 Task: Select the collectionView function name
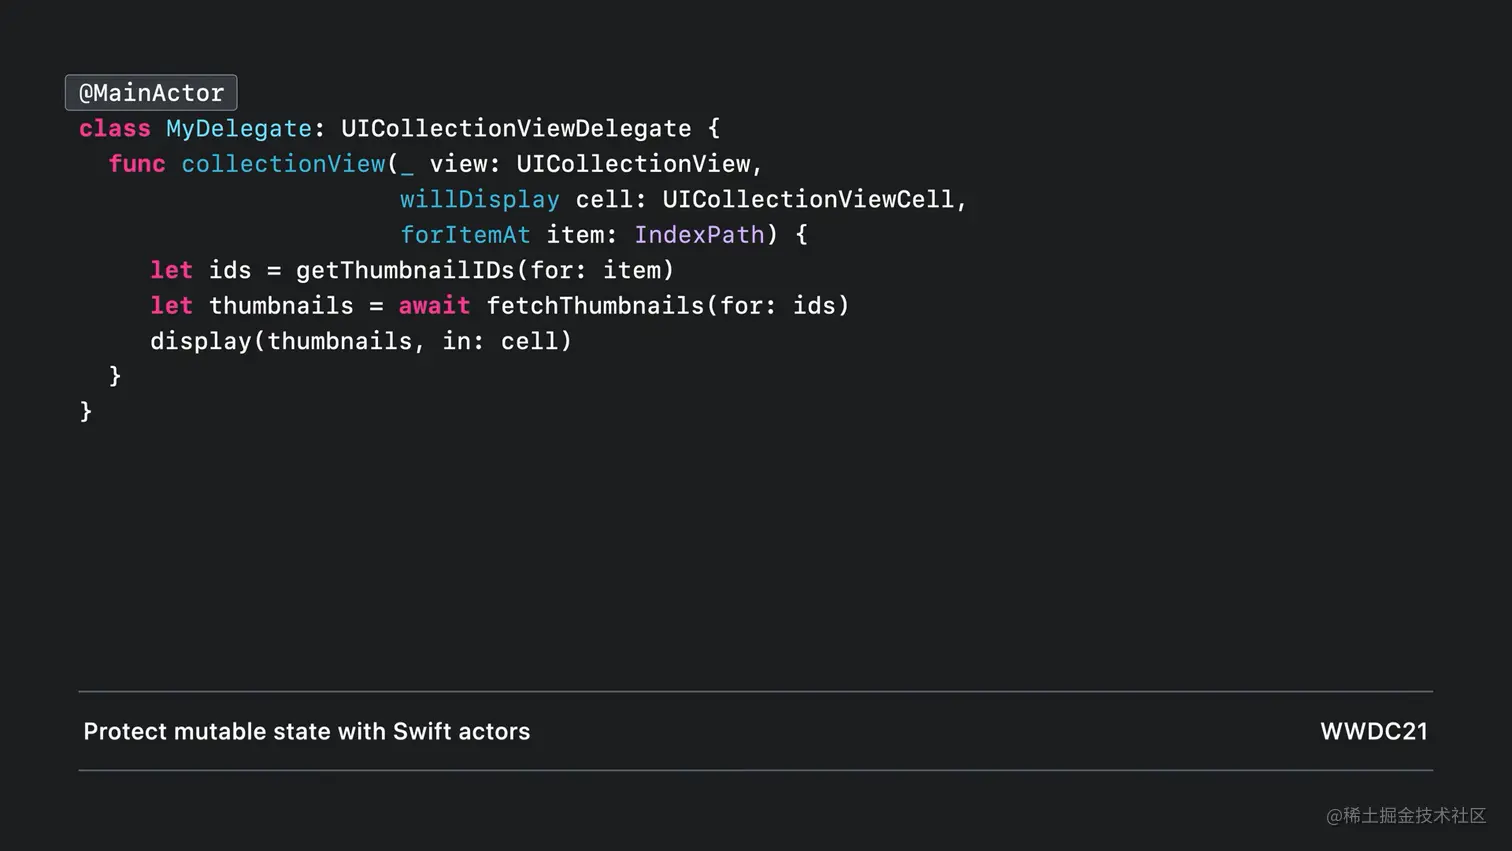pyautogui.click(x=283, y=163)
